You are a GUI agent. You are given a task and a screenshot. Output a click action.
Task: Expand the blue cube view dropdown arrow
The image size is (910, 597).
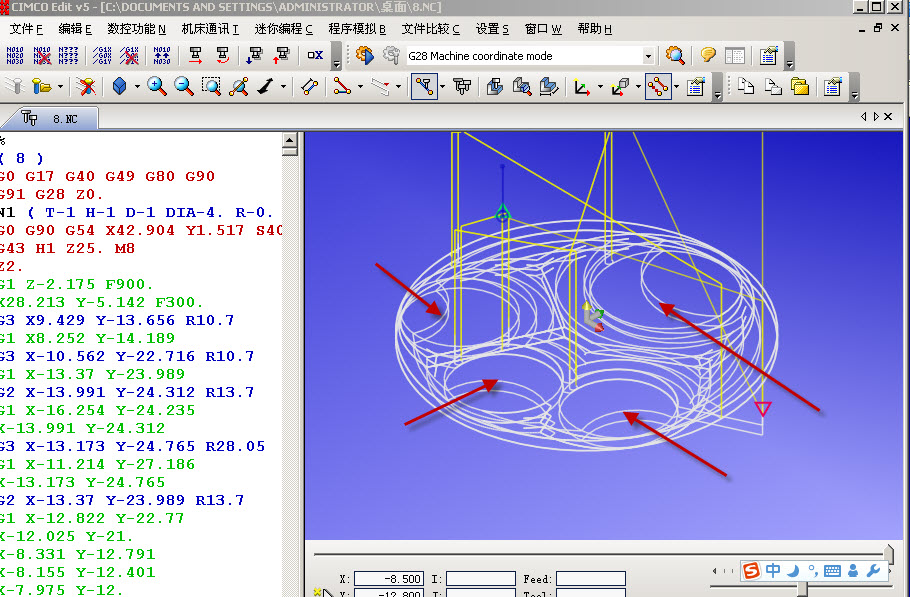pyautogui.click(x=137, y=87)
